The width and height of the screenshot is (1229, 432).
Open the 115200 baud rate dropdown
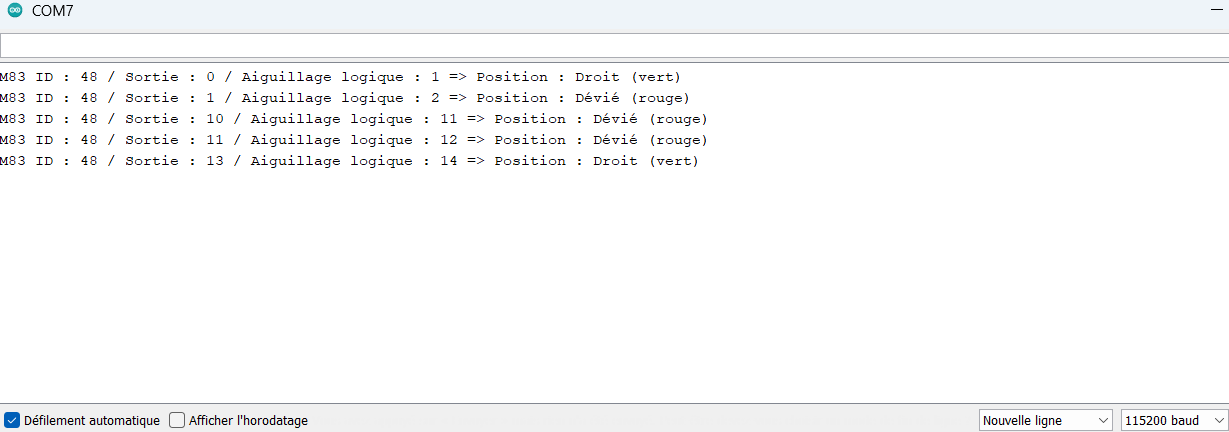pyautogui.click(x=1175, y=420)
